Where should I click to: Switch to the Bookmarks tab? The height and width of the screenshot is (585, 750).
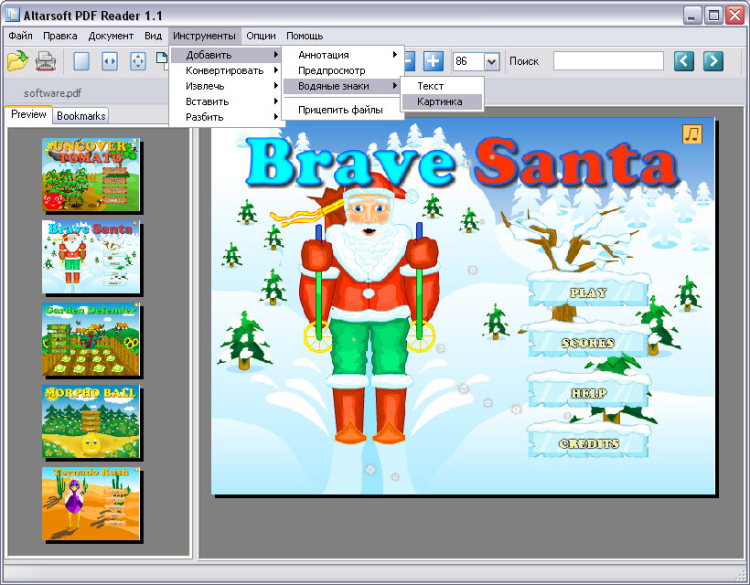pyautogui.click(x=81, y=116)
